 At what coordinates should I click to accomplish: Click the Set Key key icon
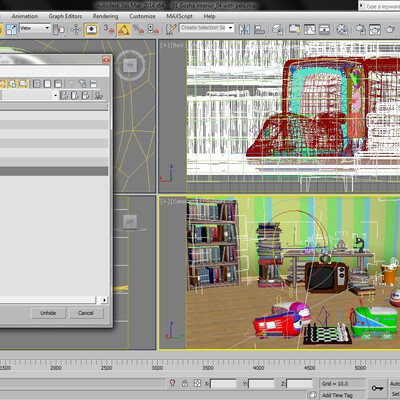point(377,388)
